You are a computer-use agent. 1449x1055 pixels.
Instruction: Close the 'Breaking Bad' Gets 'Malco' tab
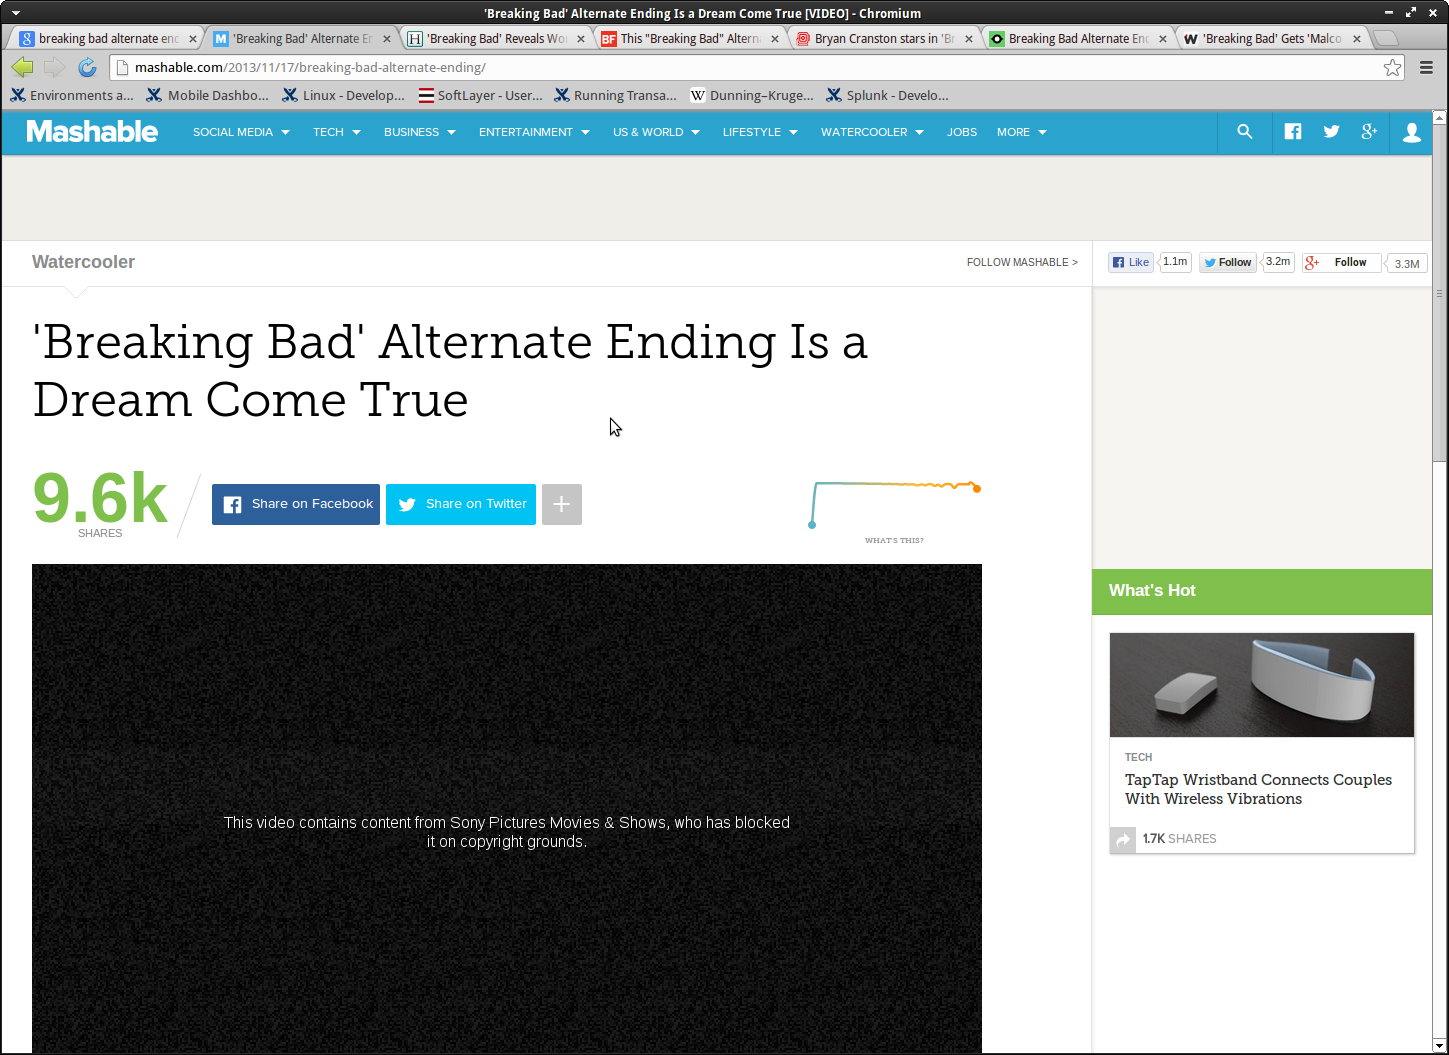pos(1357,39)
